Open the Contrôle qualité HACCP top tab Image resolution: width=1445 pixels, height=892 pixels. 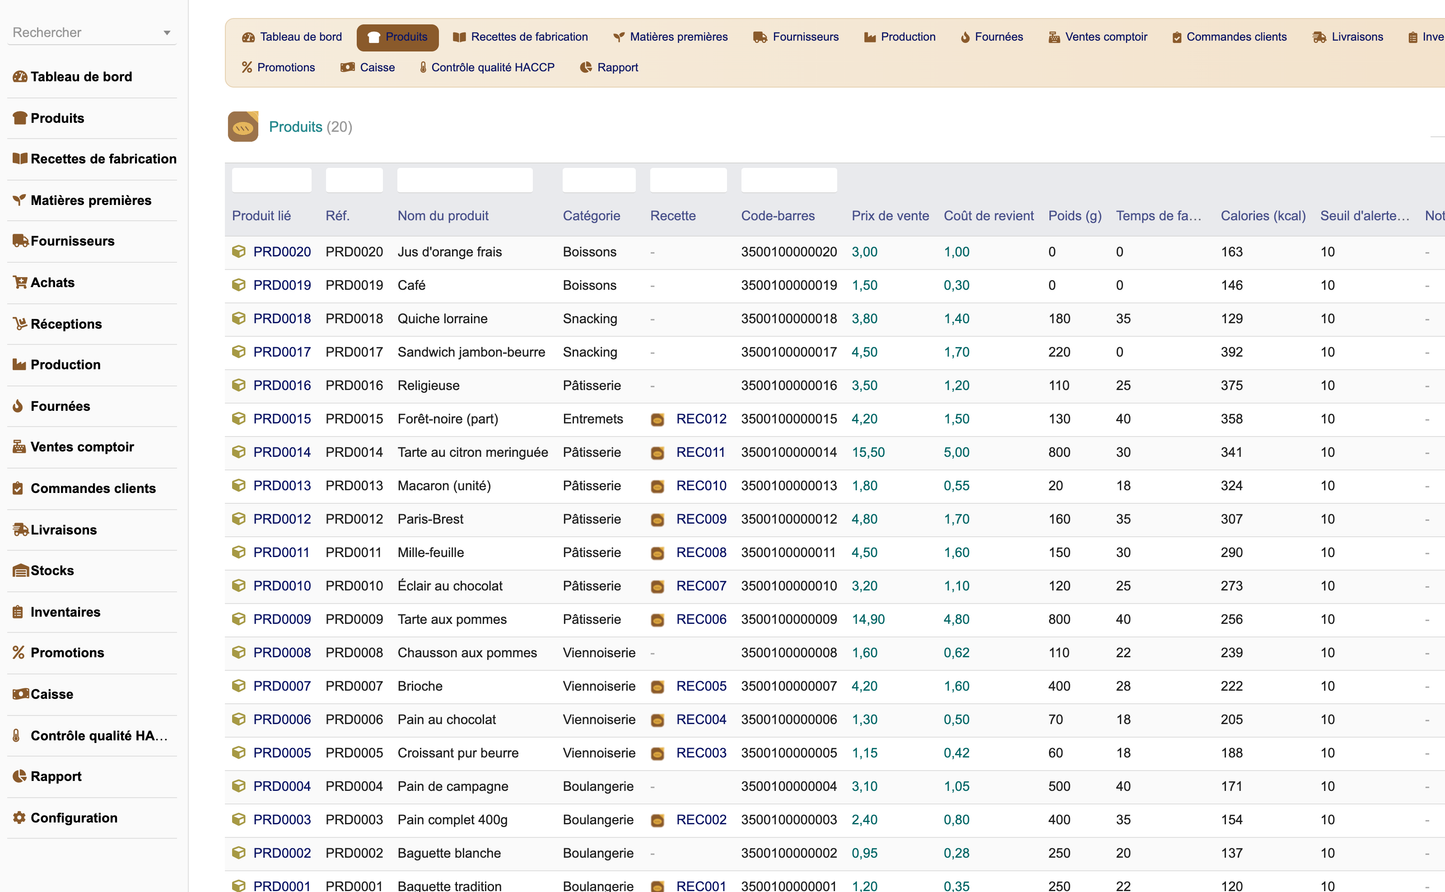[x=486, y=68]
